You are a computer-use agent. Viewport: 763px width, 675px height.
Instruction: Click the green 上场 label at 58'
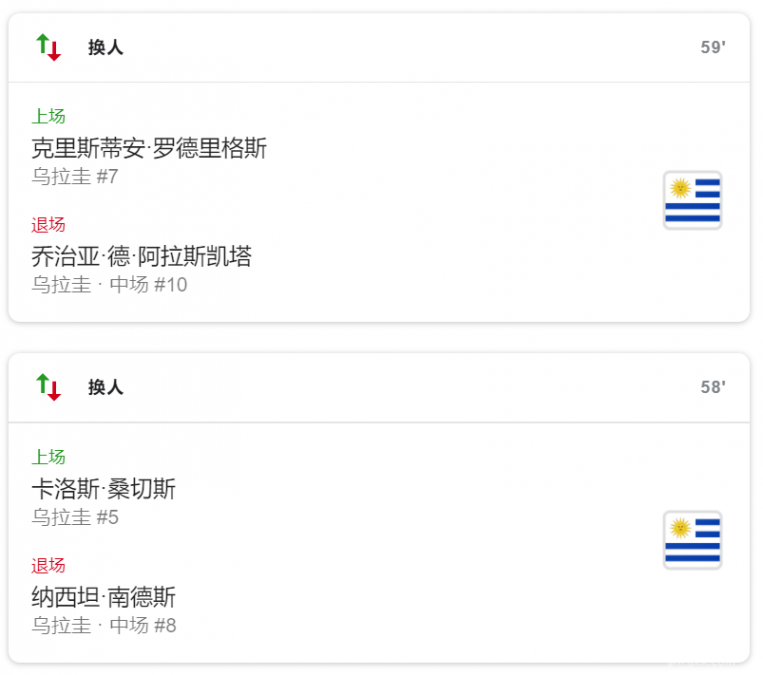pyautogui.click(x=48, y=457)
